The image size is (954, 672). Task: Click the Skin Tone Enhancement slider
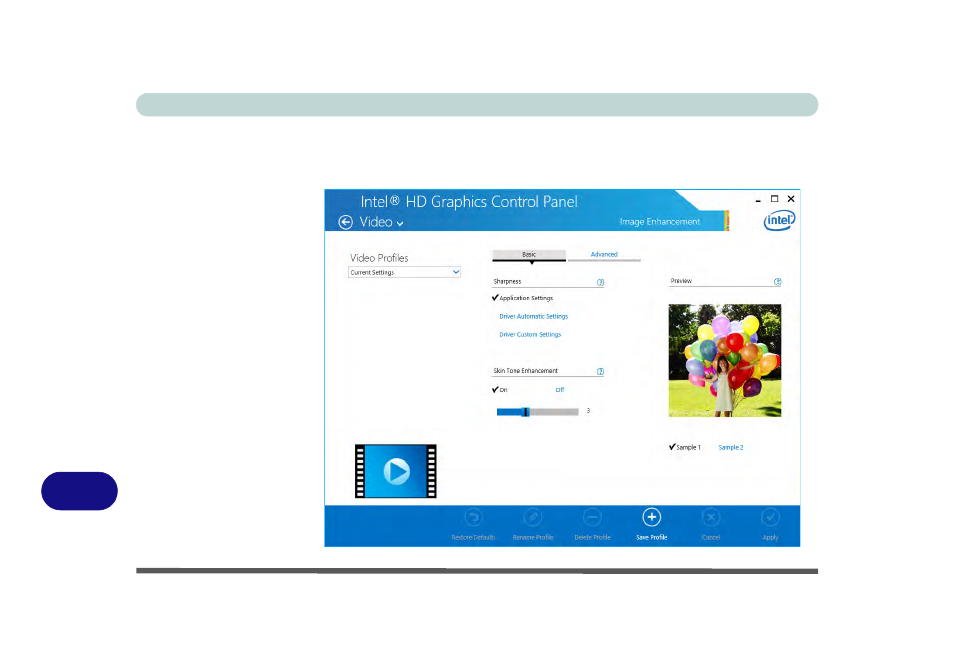tap(537, 412)
